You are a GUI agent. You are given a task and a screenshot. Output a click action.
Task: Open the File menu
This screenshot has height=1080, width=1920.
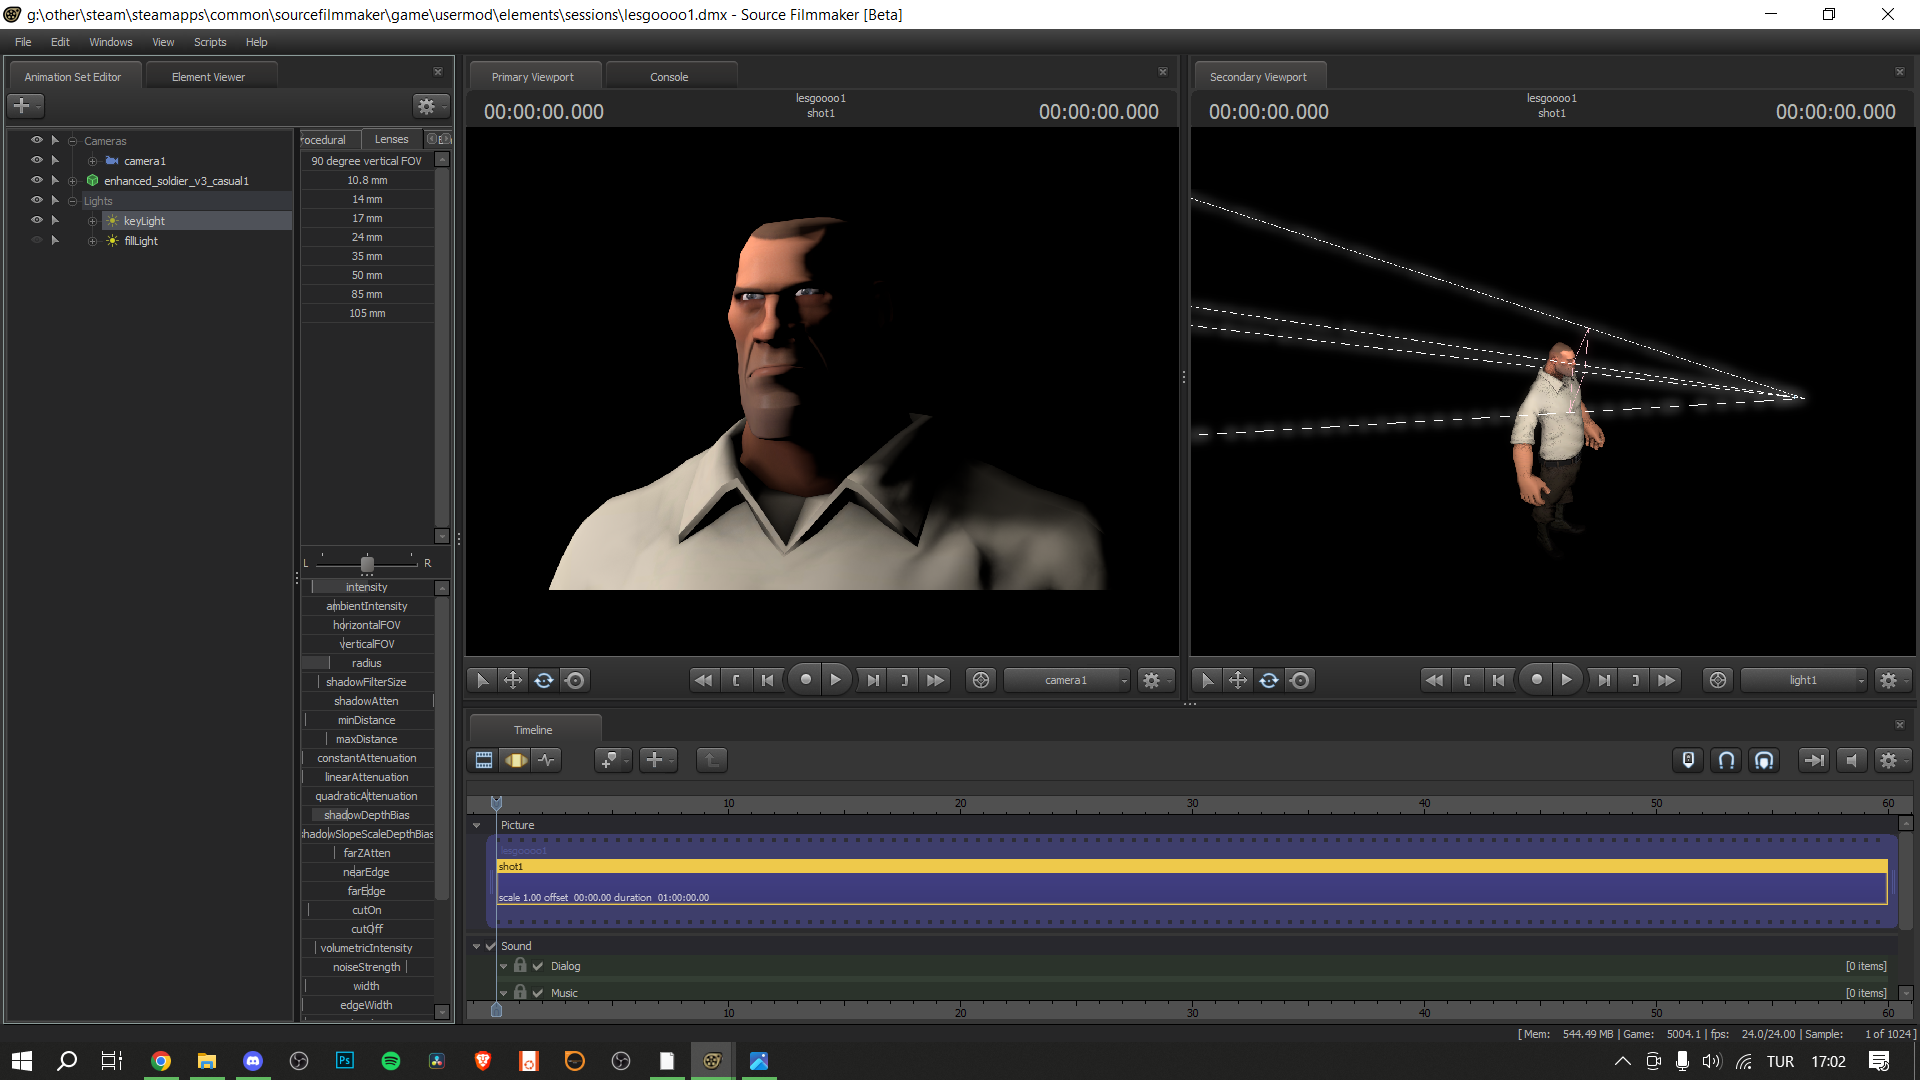pos(23,42)
